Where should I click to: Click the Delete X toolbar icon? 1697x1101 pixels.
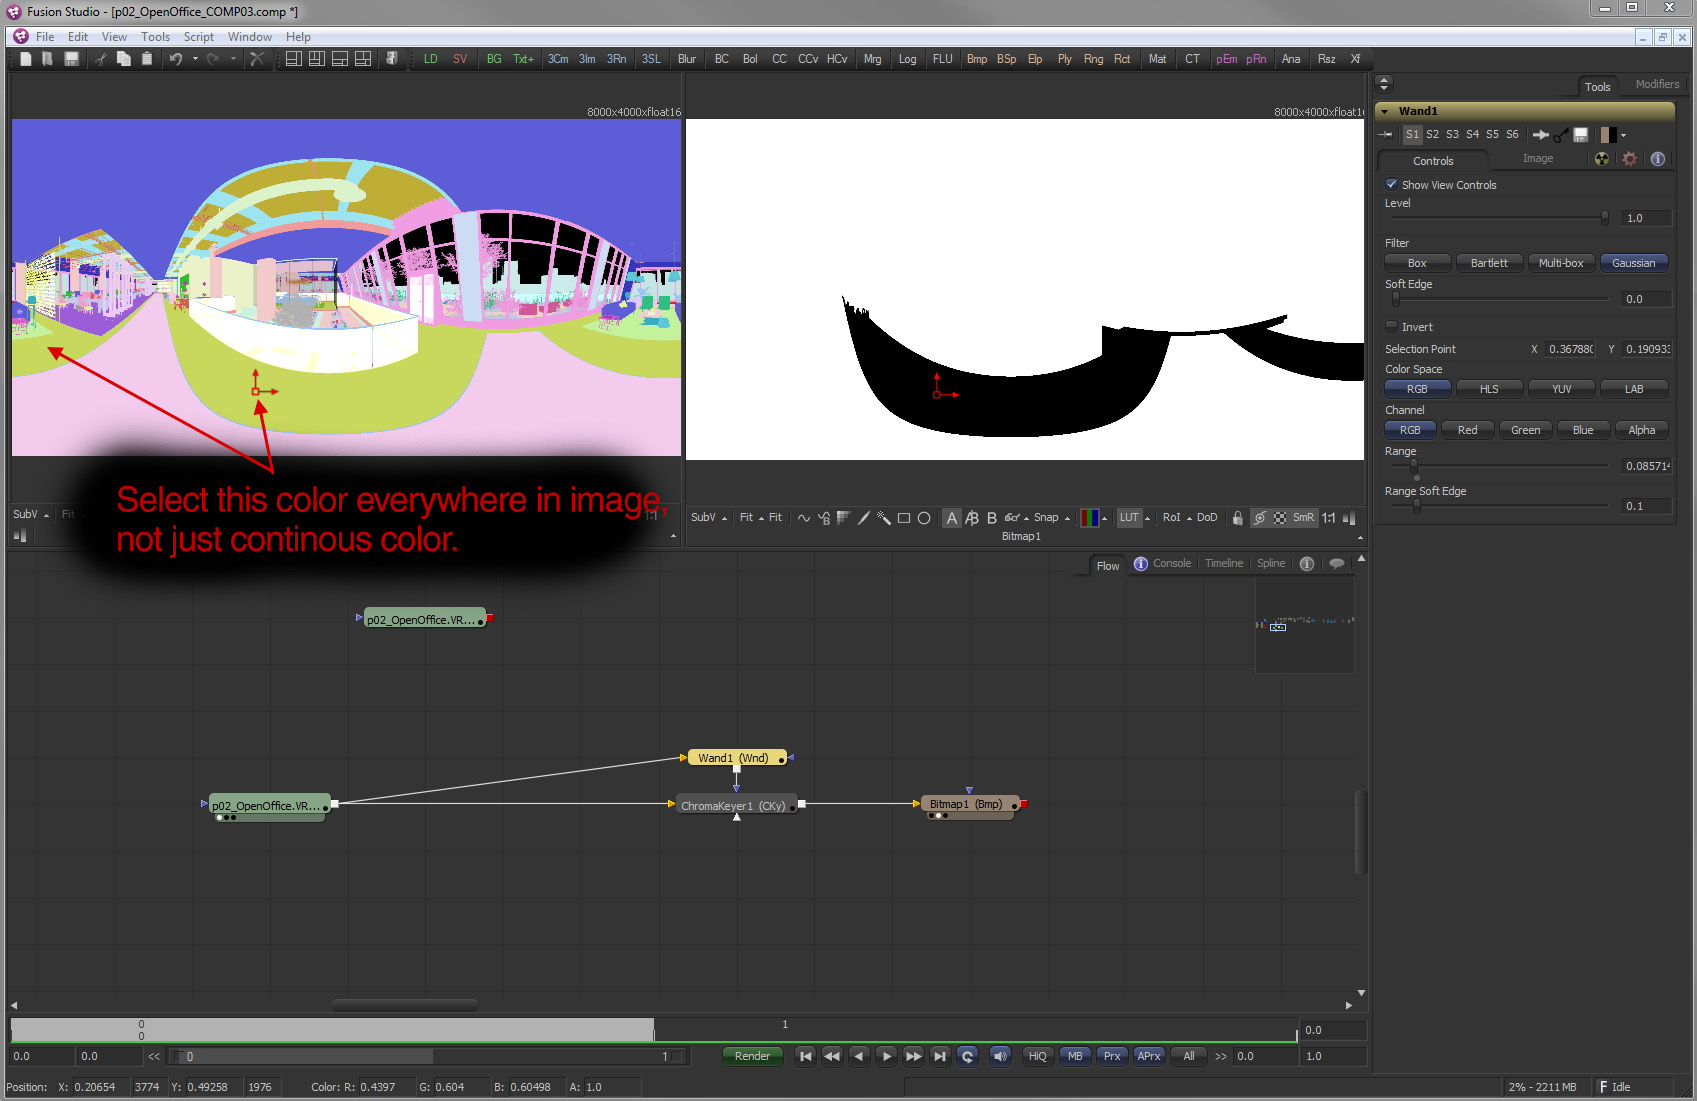tap(257, 59)
